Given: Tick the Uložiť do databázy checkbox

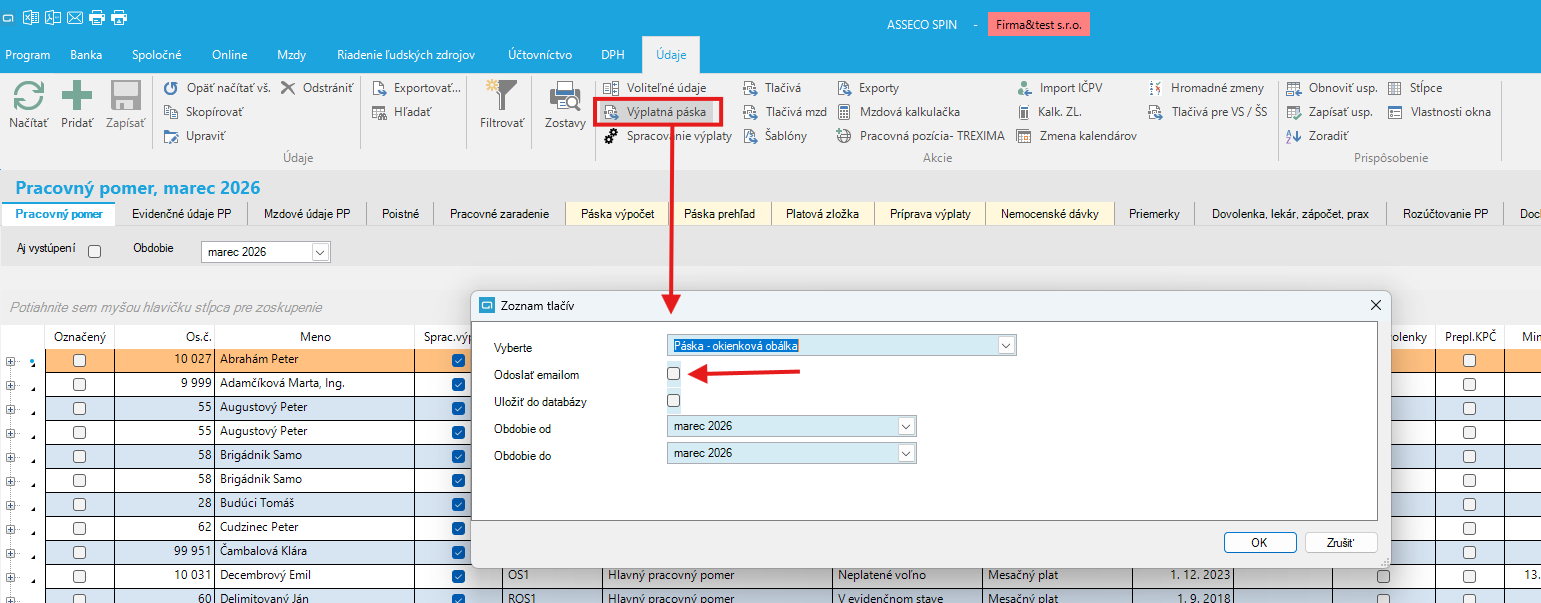Looking at the screenshot, I should pyautogui.click(x=674, y=401).
